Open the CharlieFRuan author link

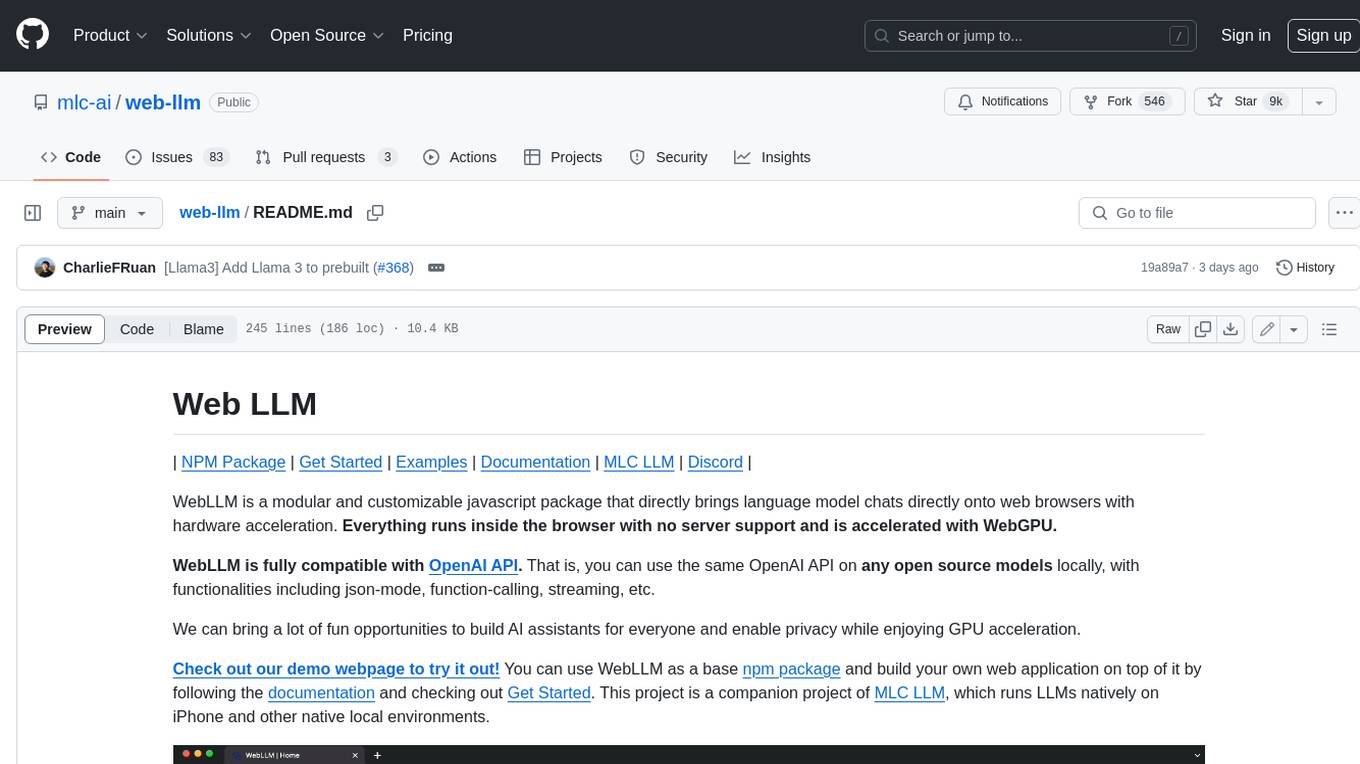110,268
